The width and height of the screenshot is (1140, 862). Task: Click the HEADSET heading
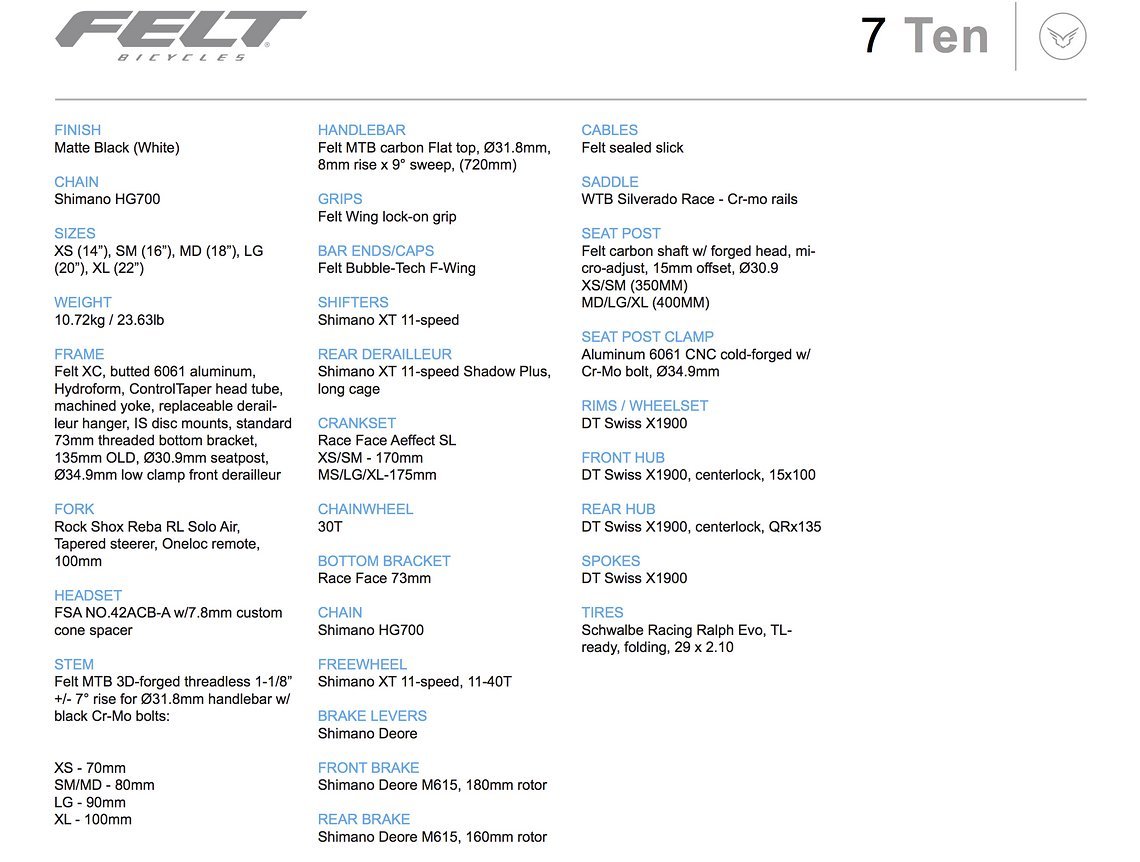tap(88, 595)
